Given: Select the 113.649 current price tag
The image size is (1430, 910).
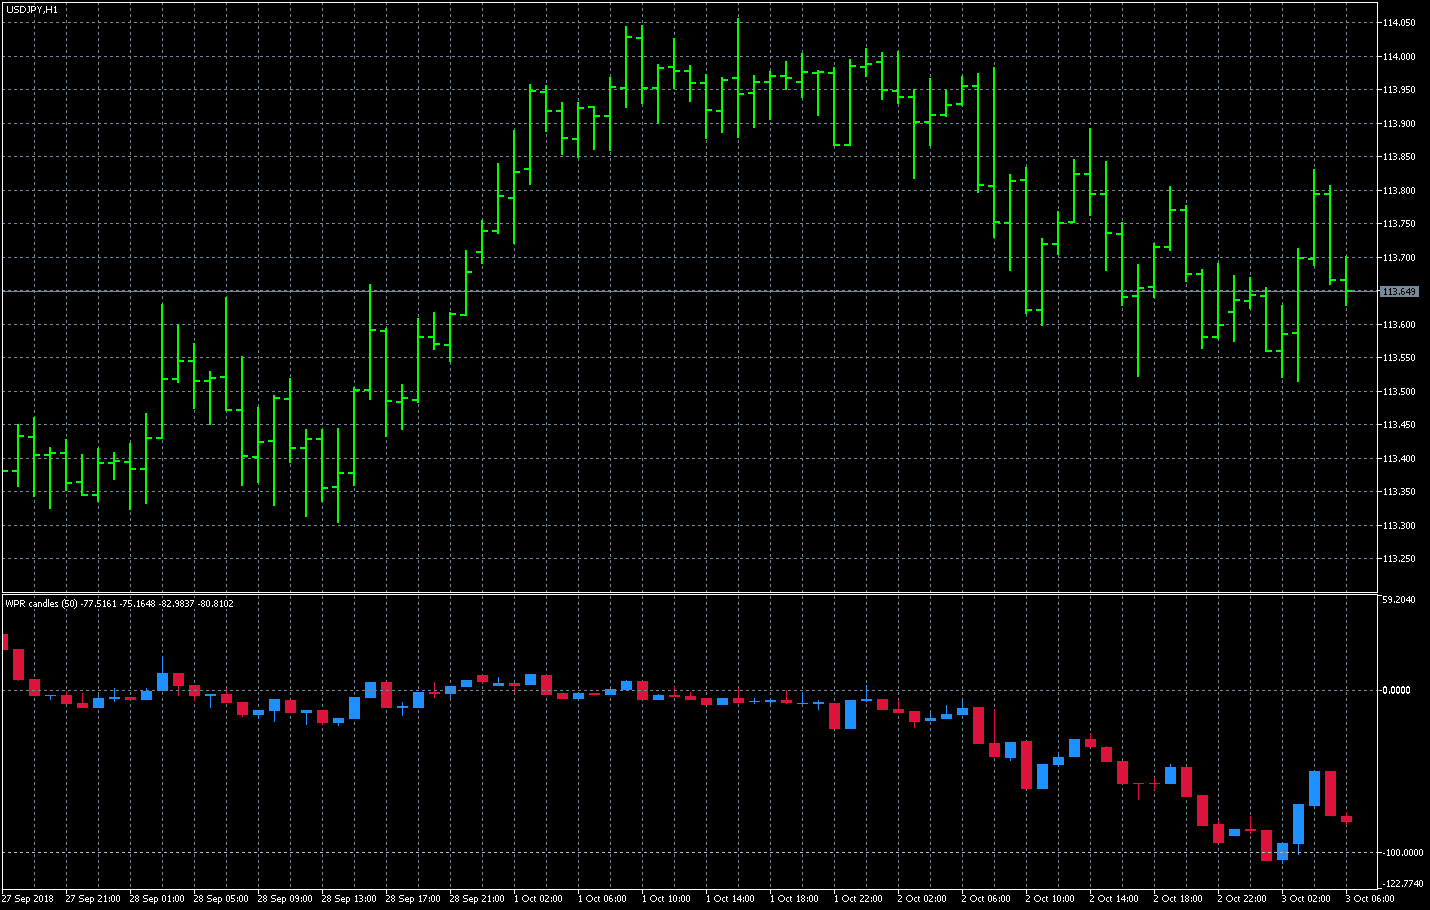Looking at the screenshot, I should 1398,292.
